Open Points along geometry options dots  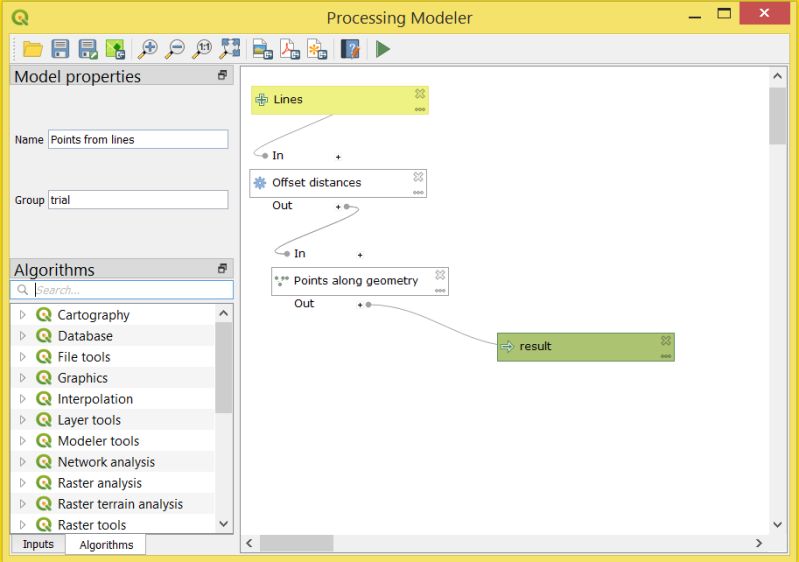(x=440, y=290)
